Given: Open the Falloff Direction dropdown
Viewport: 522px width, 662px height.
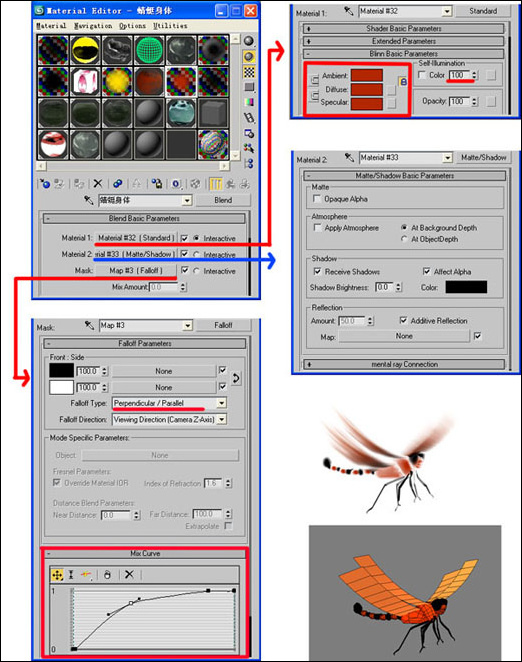Looking at the screenshot, I should (x=222, y=419).
